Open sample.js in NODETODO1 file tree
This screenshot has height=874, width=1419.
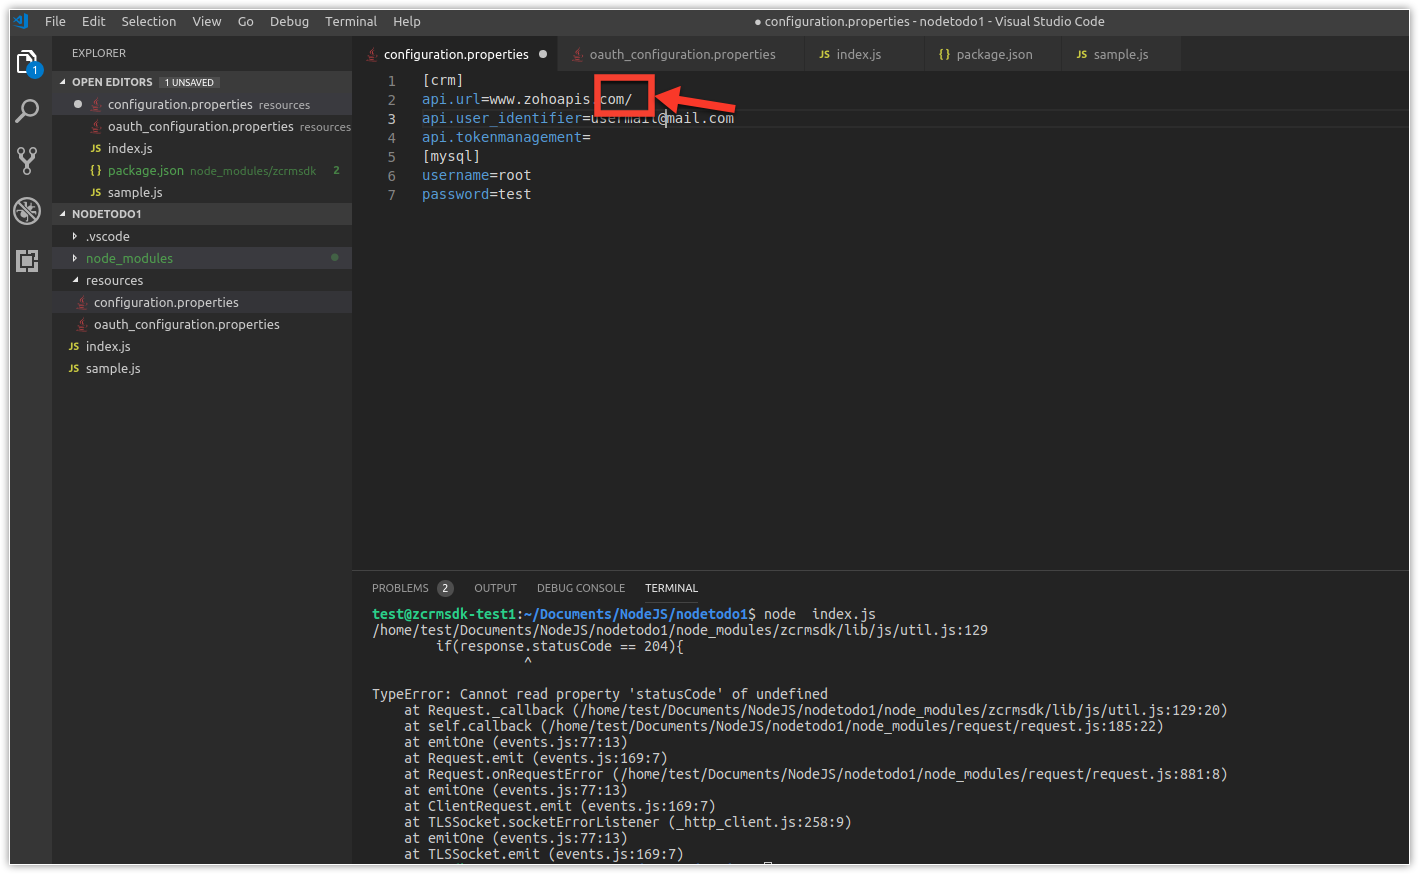coord(202,368)
